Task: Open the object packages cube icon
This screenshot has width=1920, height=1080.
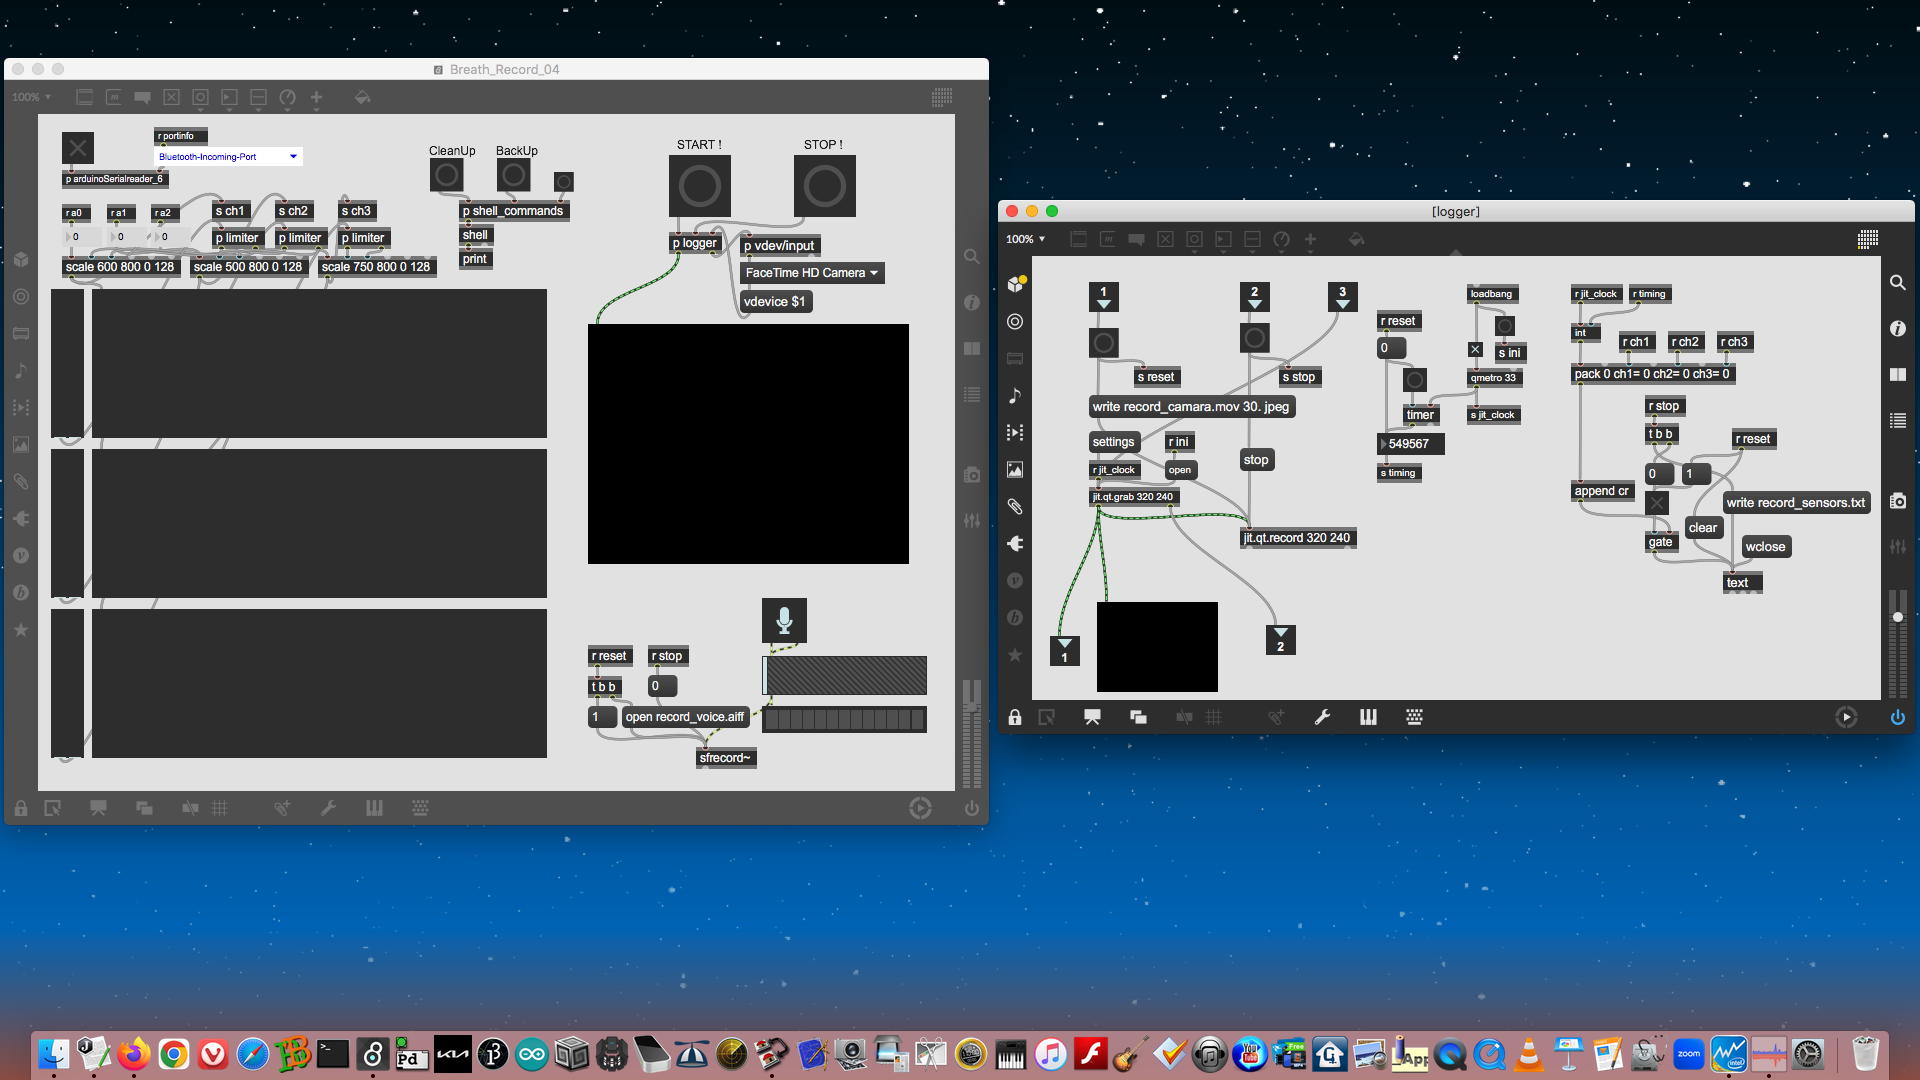Action: point(1015,284)
